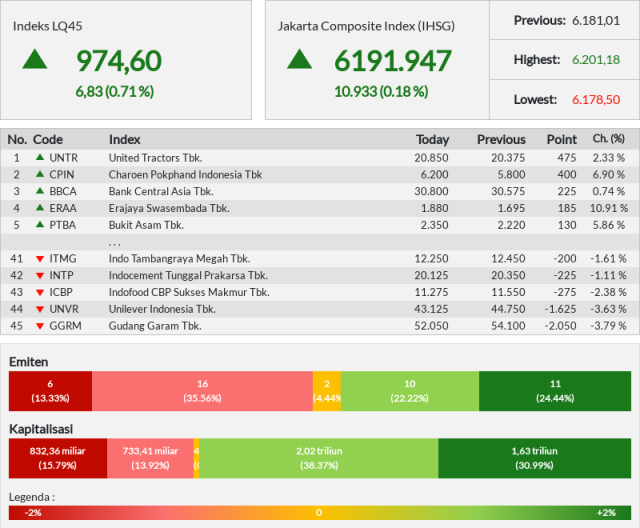Click the green up arrow beside IHSG value
Screen dimensions: 640x528
300,59
